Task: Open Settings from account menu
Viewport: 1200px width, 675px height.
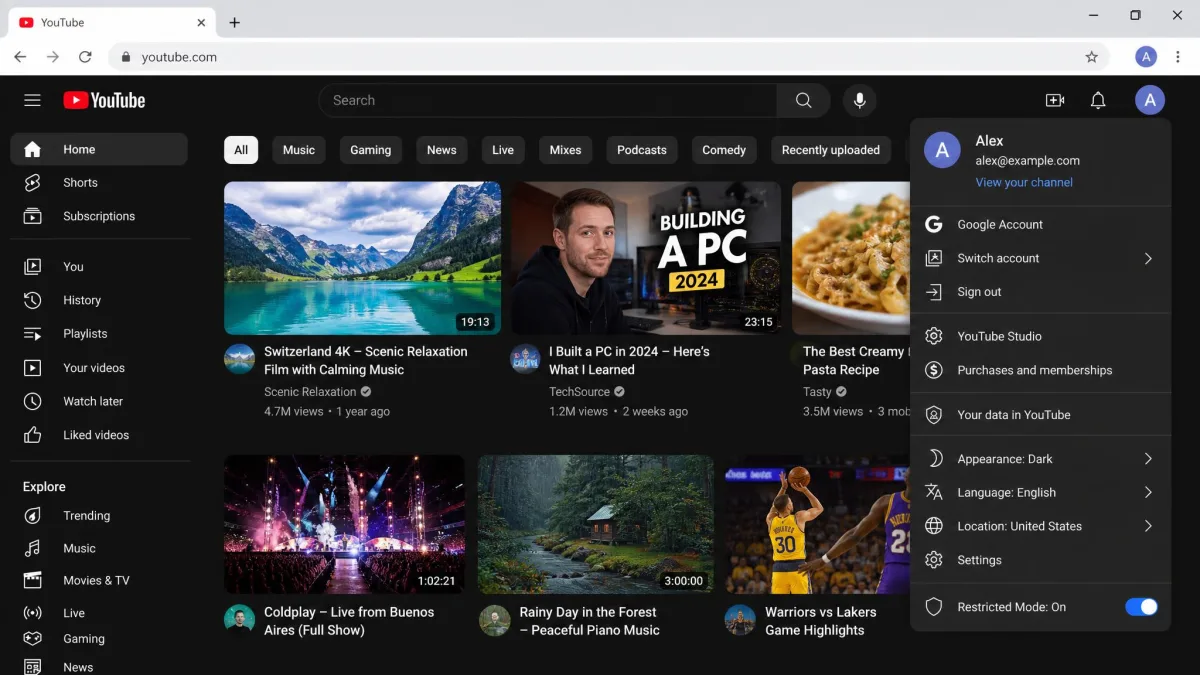Action: coord(1040,560)
